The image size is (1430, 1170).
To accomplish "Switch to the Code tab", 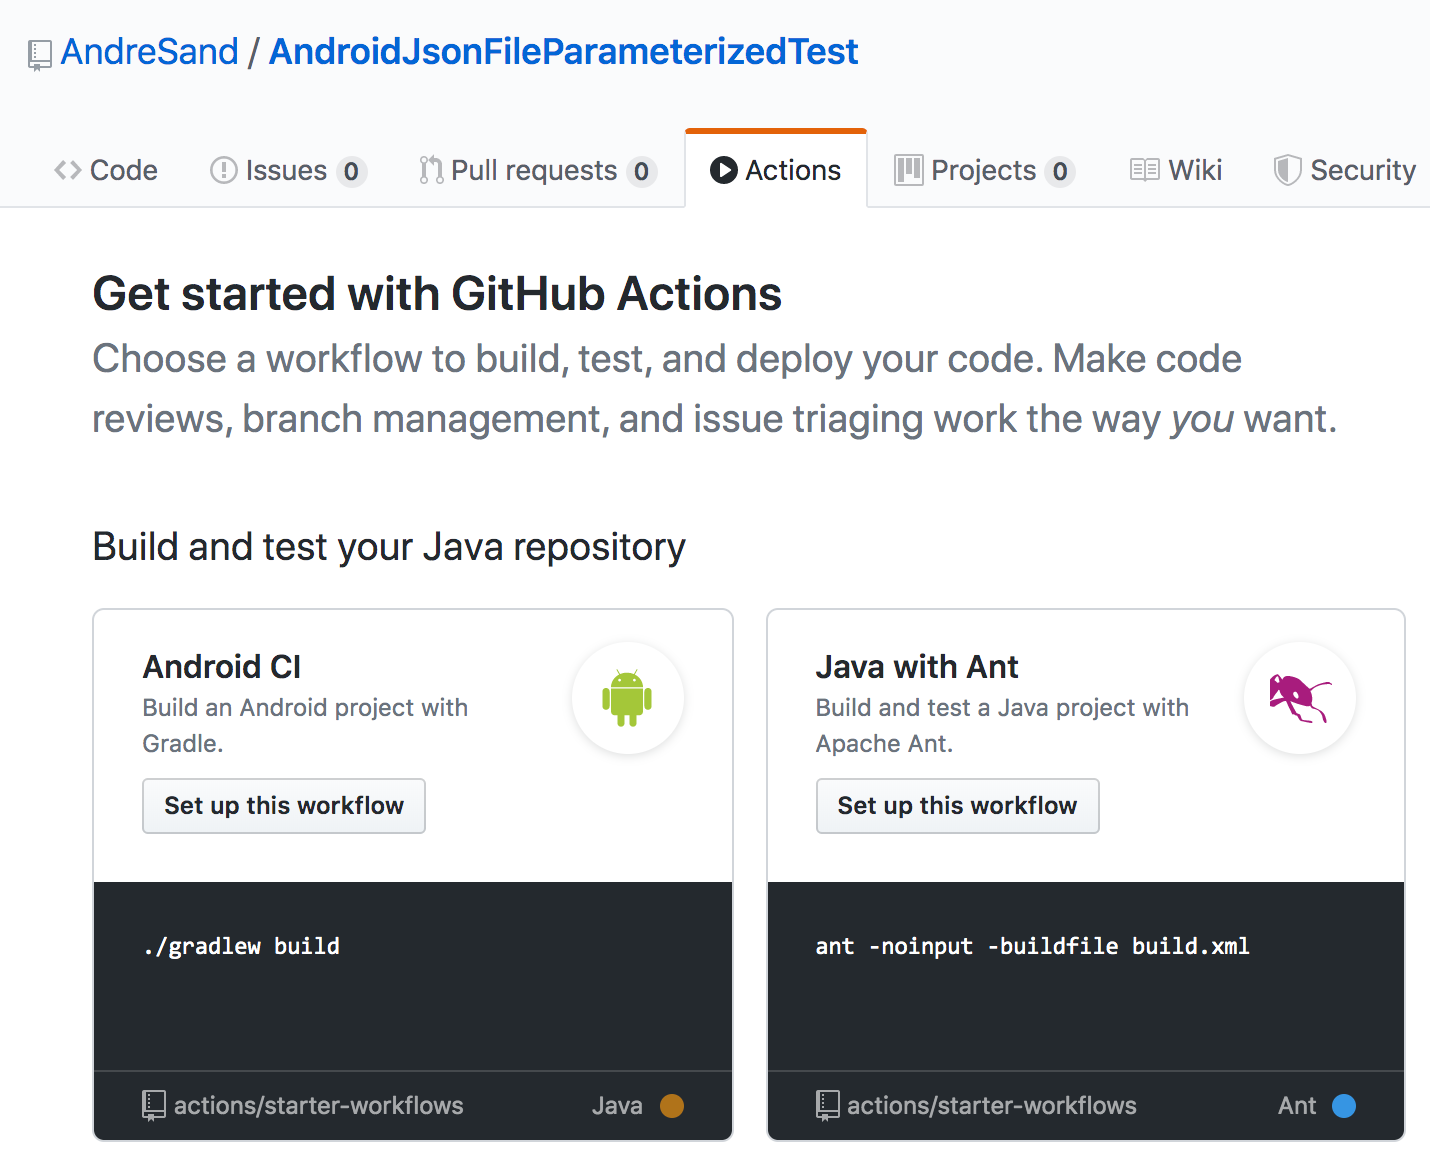I will (x=105, y=170).
